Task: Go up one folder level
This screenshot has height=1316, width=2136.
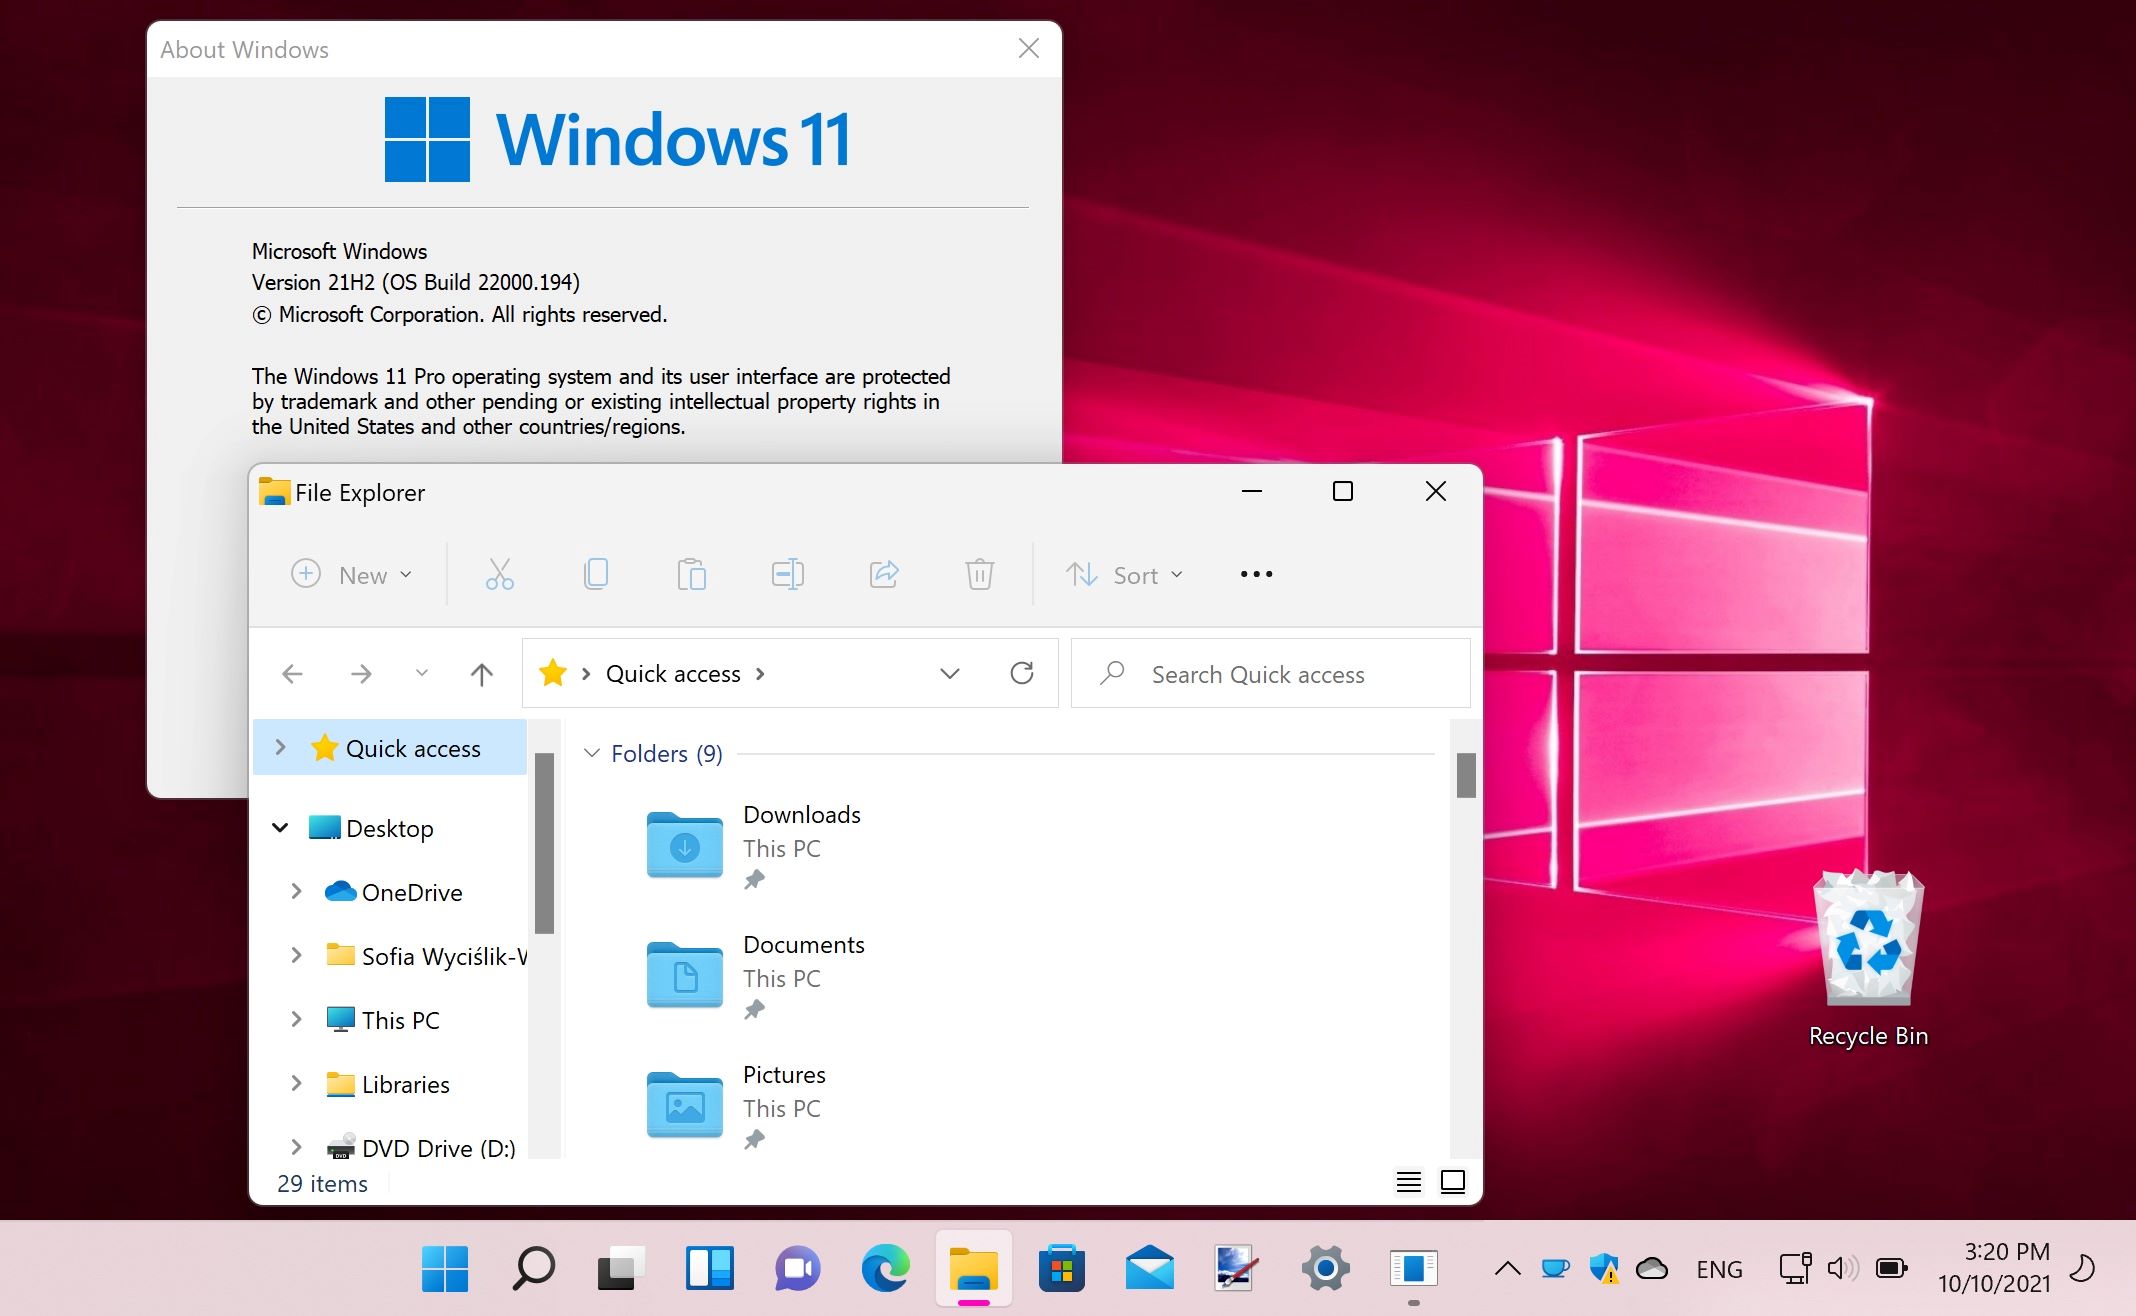Action: click(x=481, y=674)
